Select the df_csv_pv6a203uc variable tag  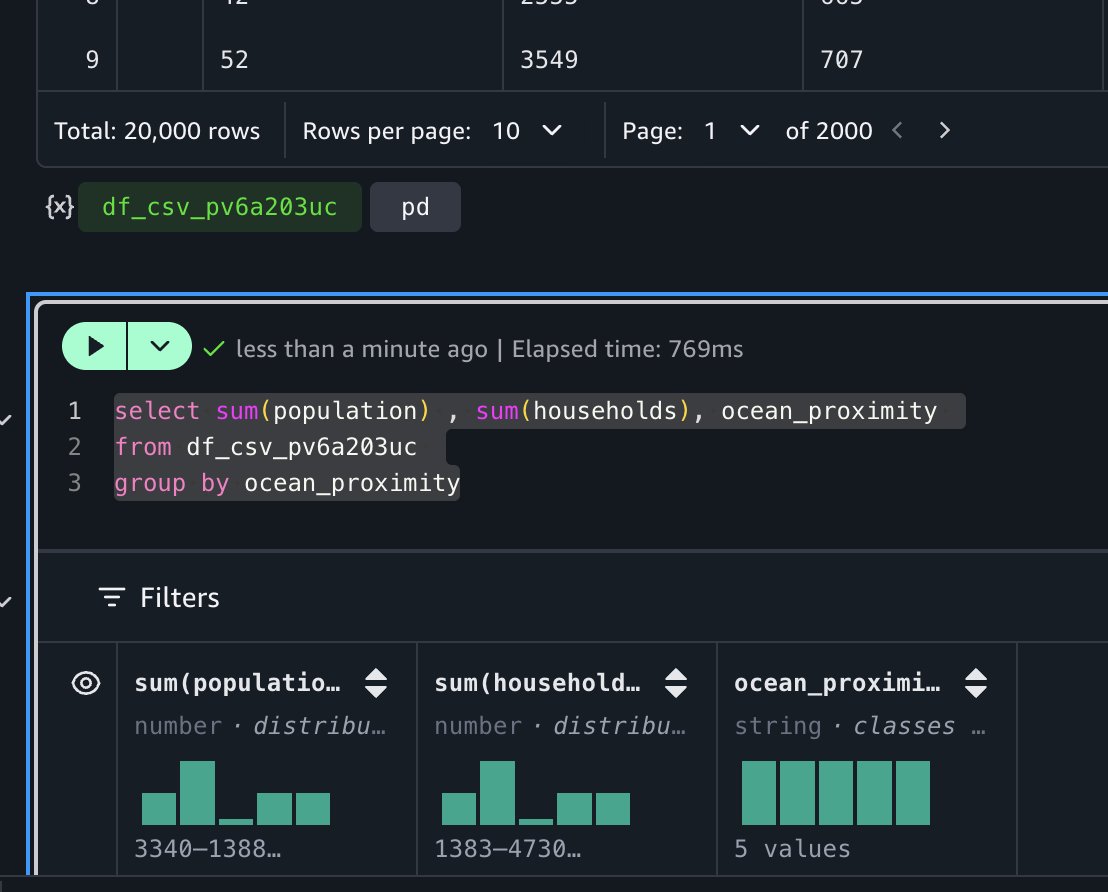219,207
